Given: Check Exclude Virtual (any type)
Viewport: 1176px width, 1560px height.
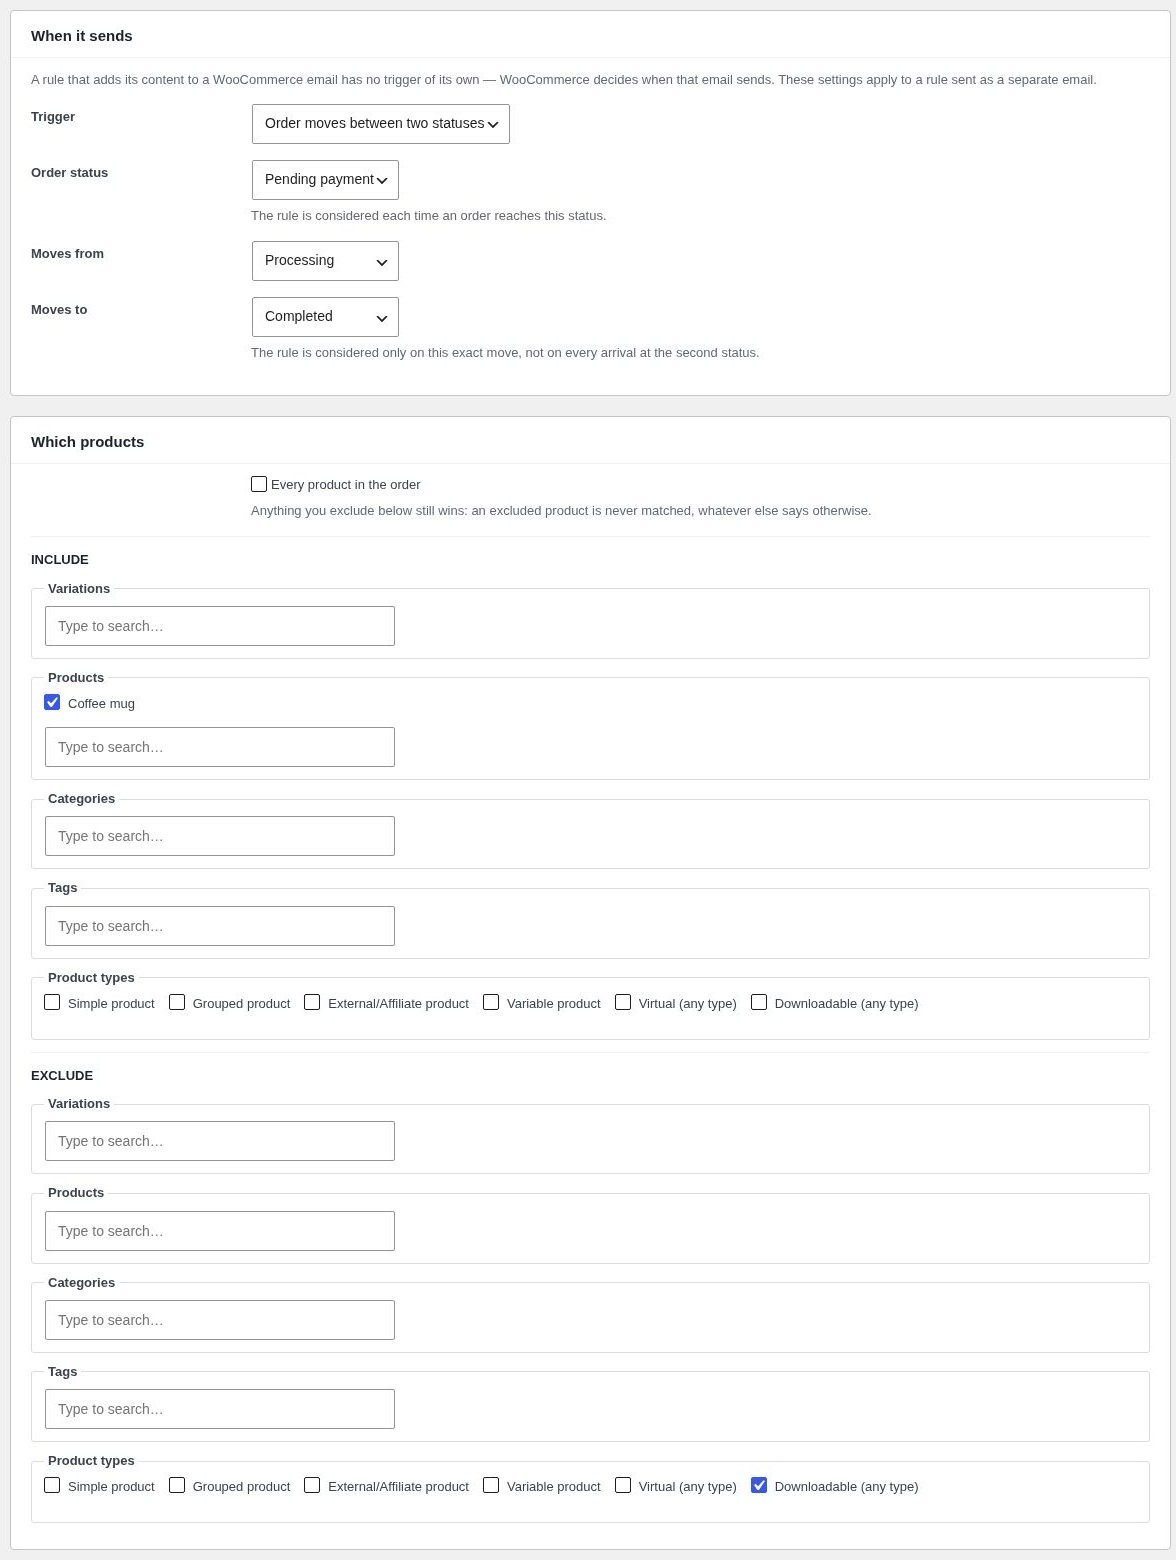Looking at the screenshot, I should 623,1485.
